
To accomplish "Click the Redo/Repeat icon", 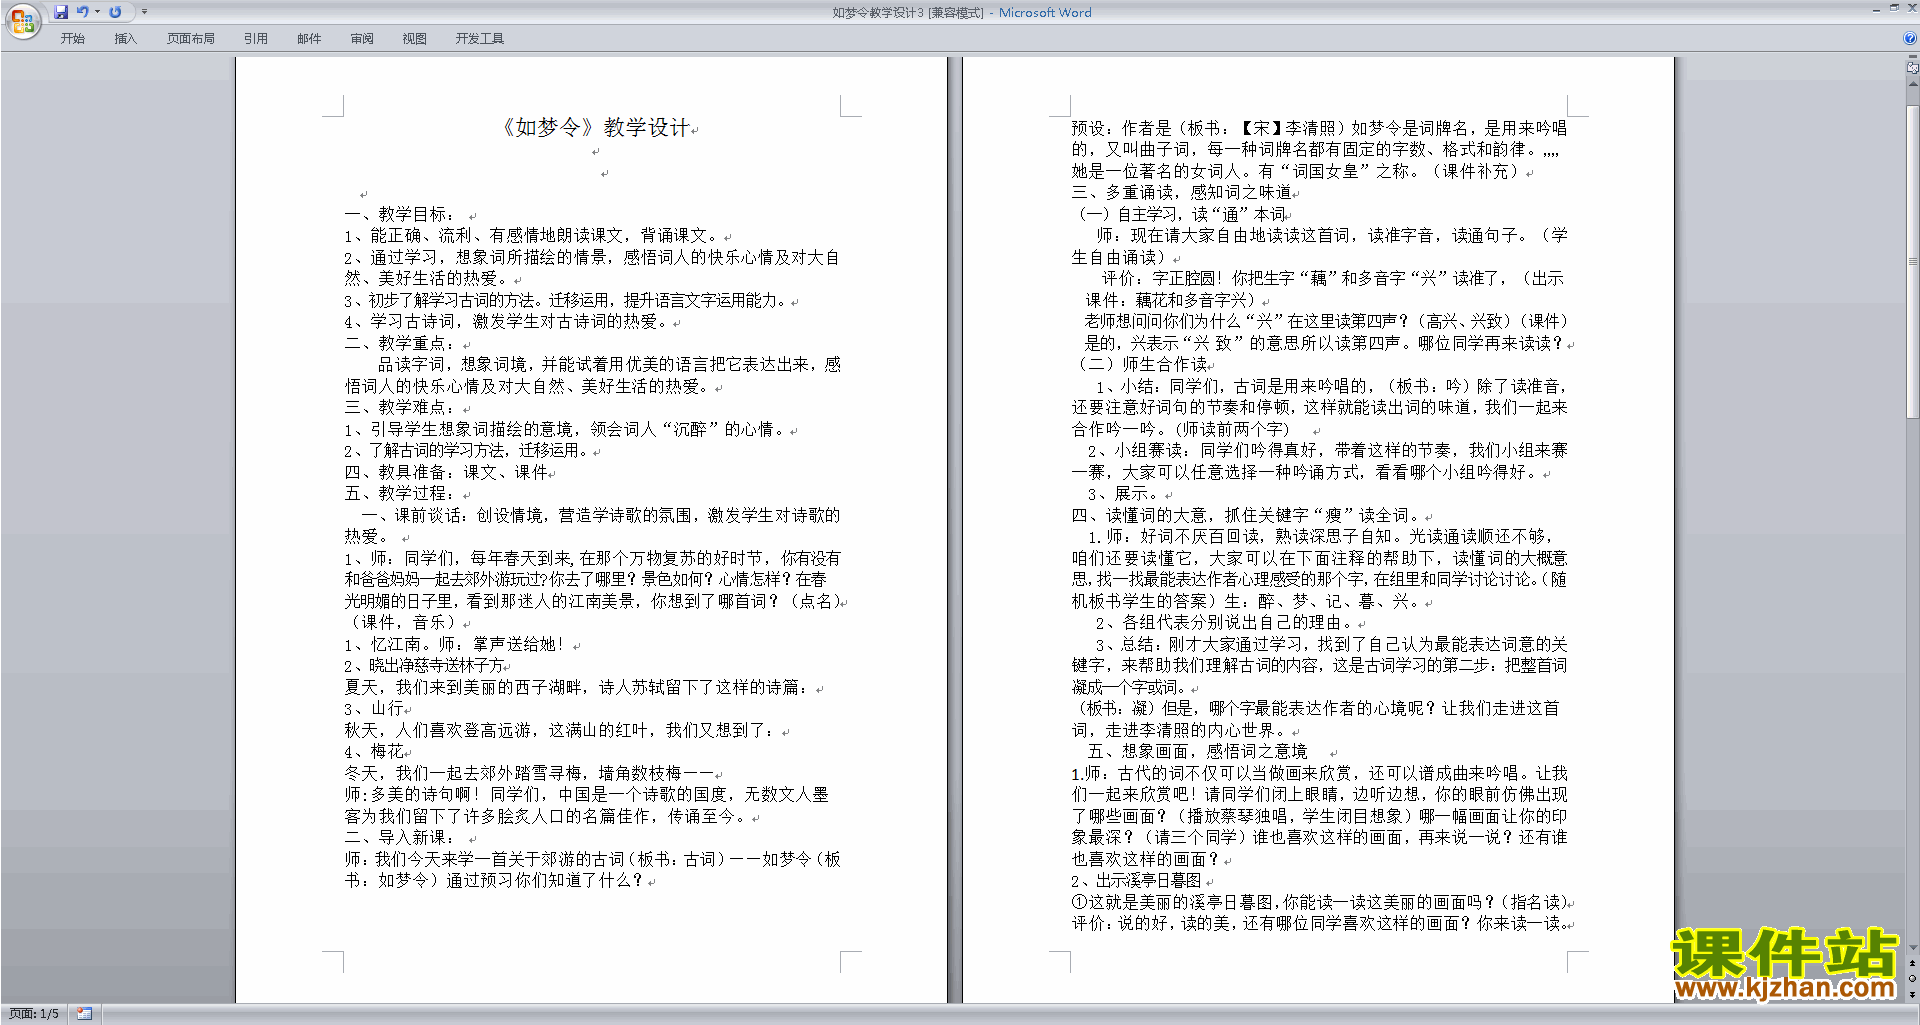I will tap(115, 12).
